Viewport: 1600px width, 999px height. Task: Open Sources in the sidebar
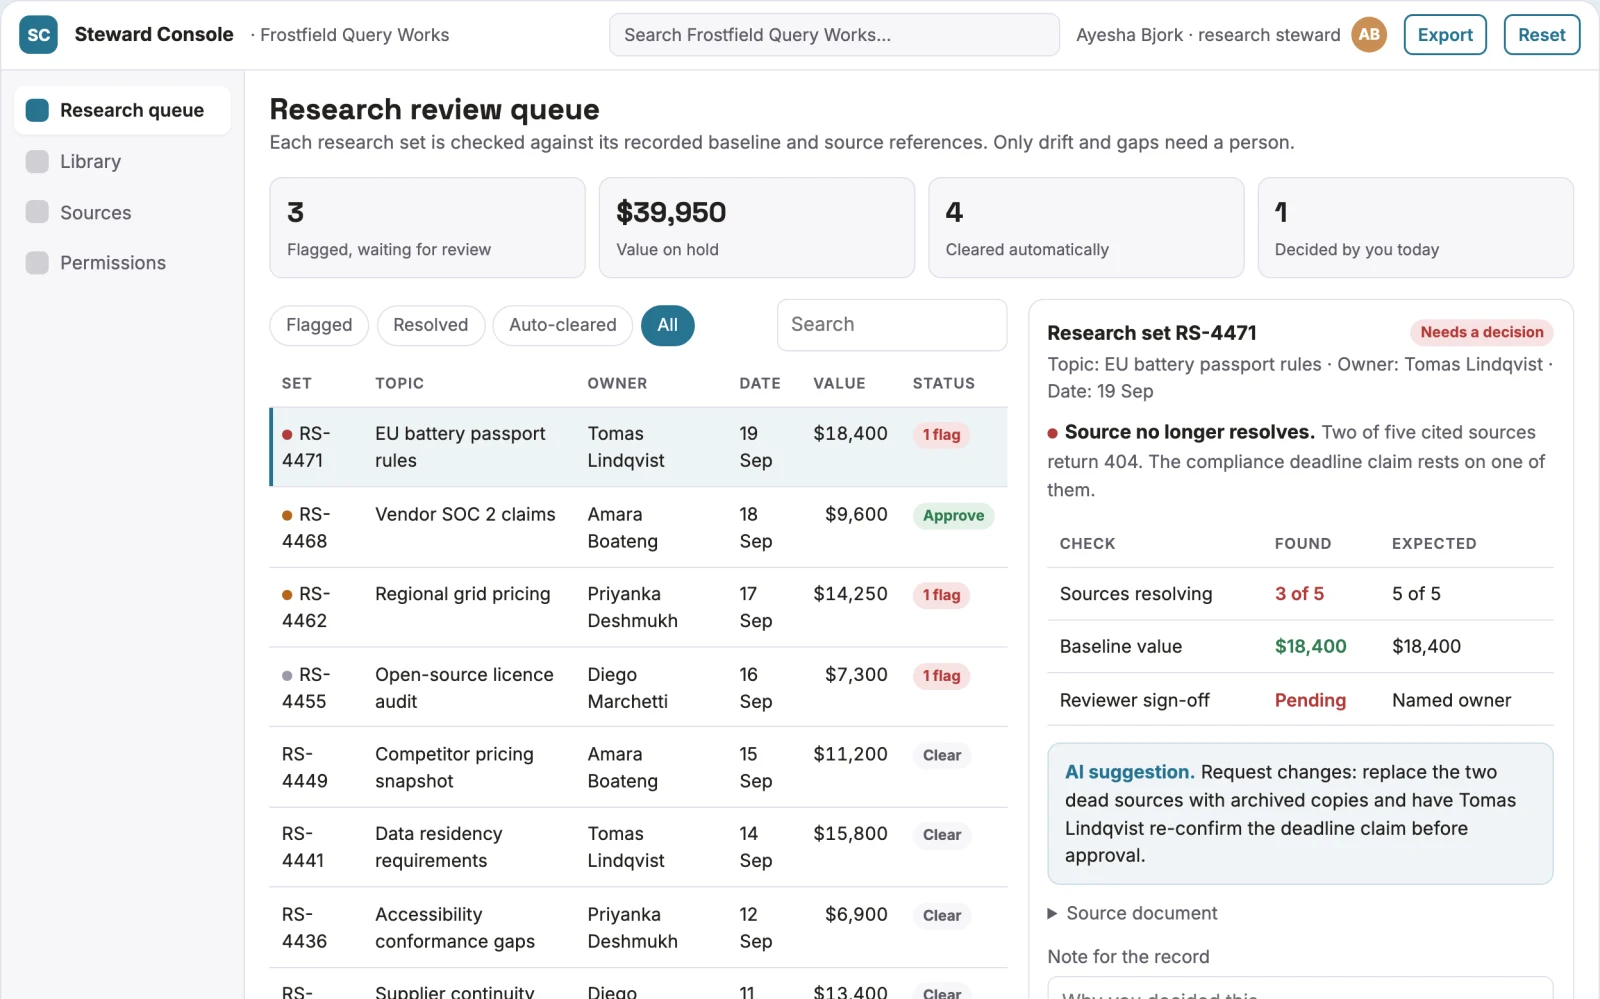(122, 212)
